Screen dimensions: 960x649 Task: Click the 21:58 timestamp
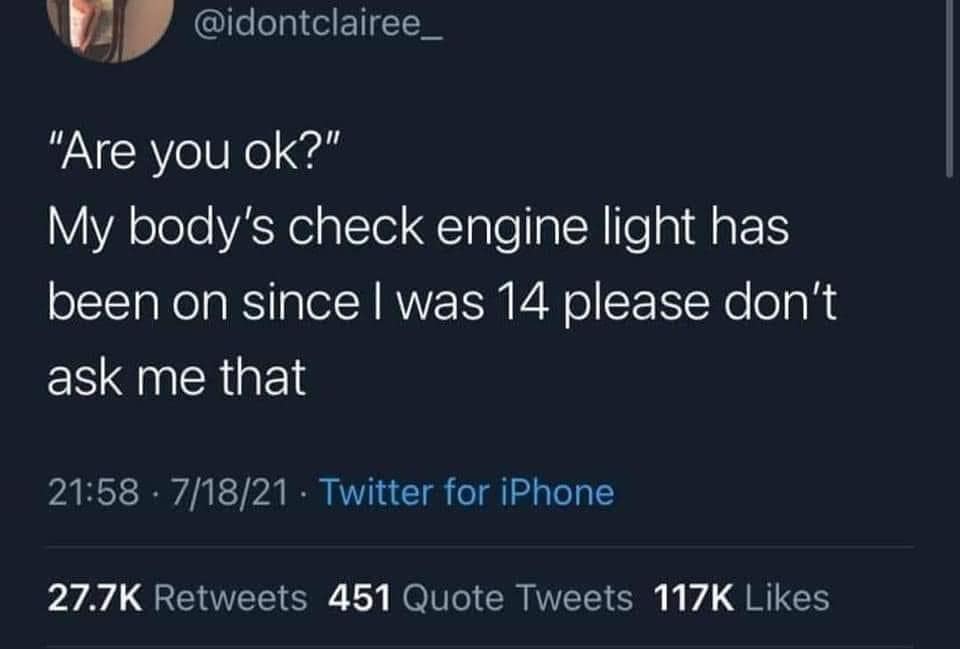(94, 493)
